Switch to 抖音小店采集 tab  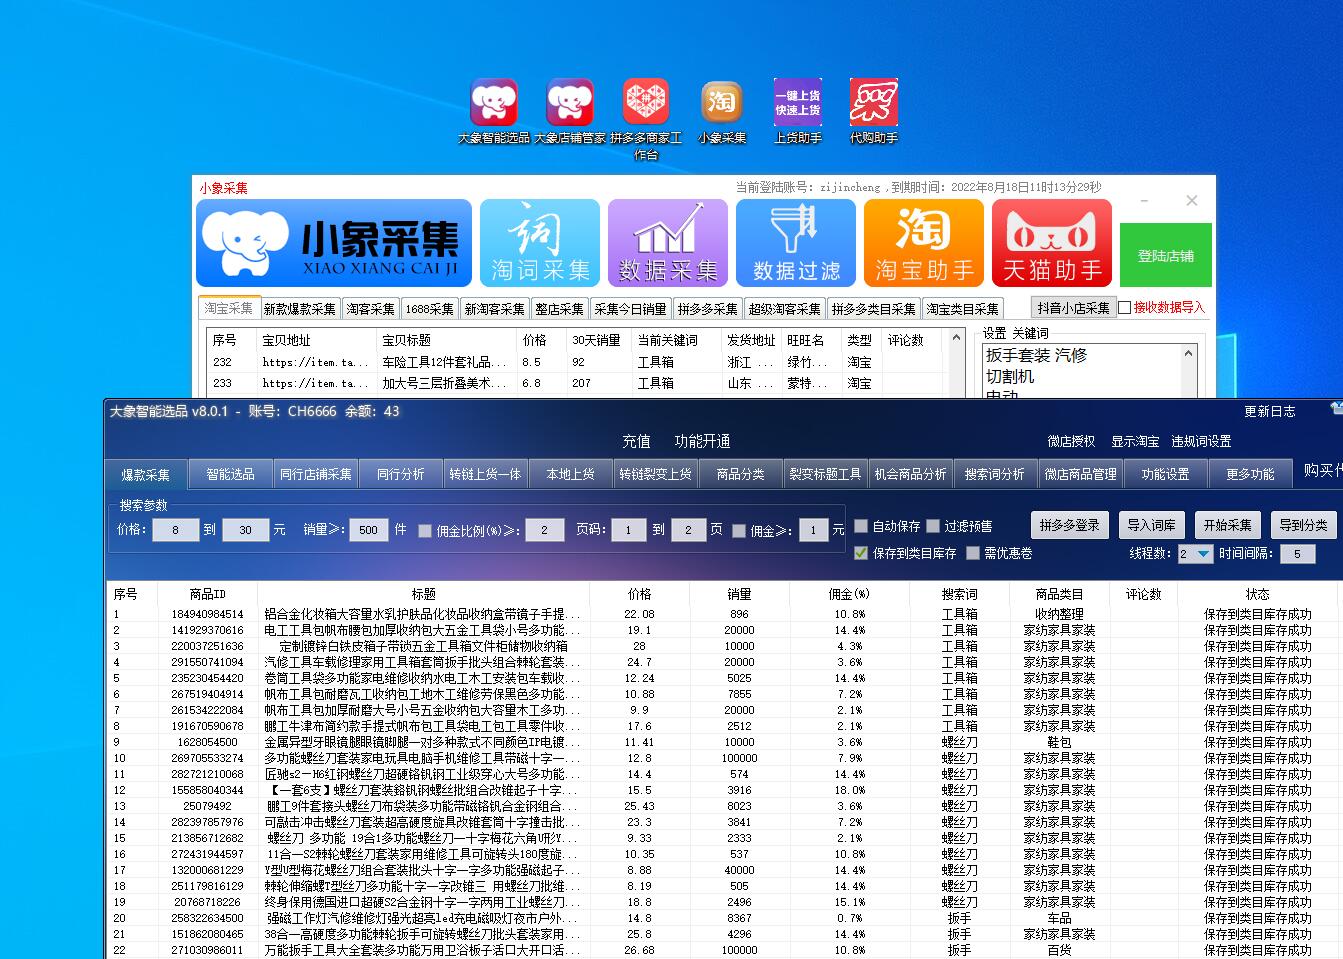pos(1073,308)
